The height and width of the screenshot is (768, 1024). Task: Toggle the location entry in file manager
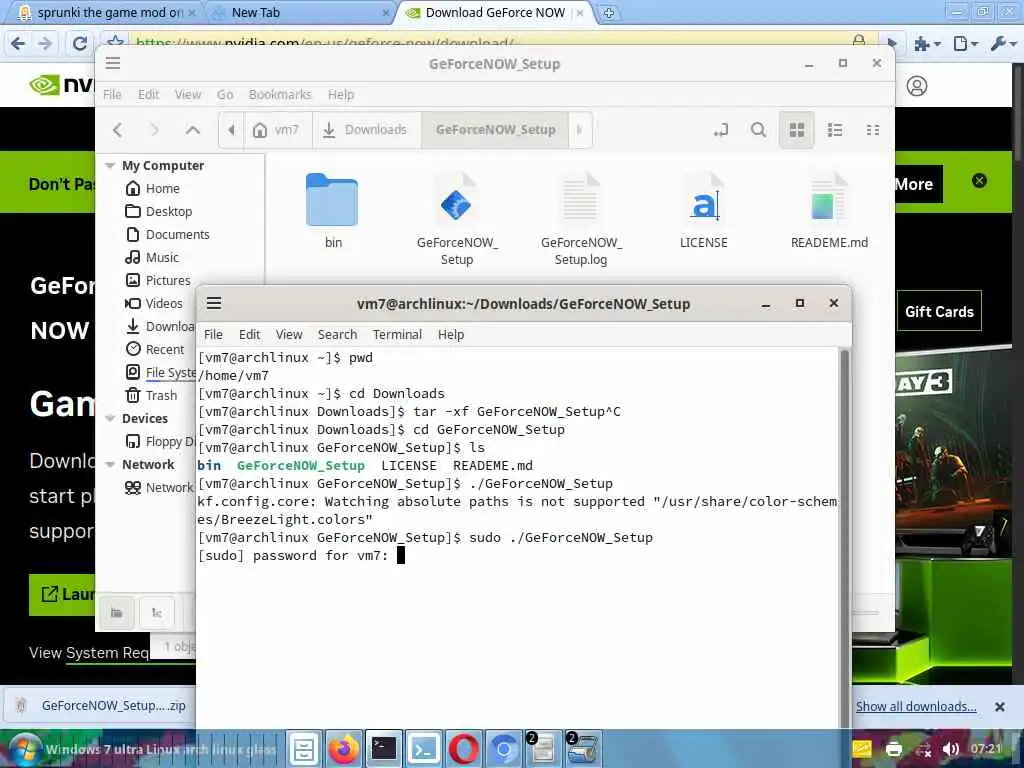(x=721, y=130)
